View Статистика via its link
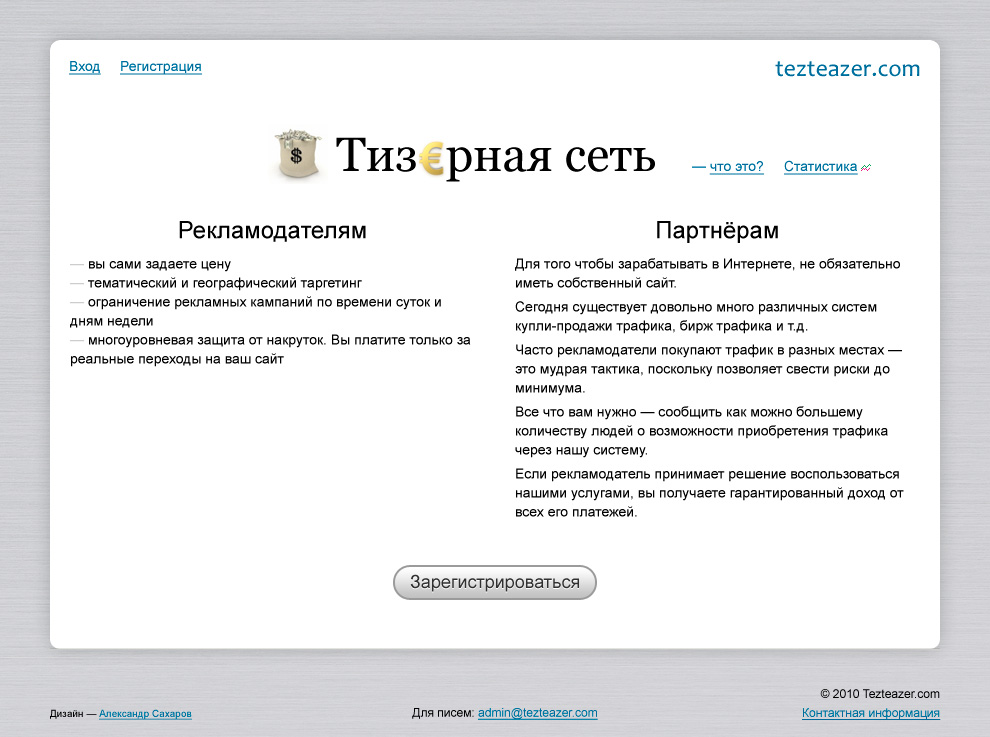Image resolution: width=990 pixels, height=737 pixels. 820,166
